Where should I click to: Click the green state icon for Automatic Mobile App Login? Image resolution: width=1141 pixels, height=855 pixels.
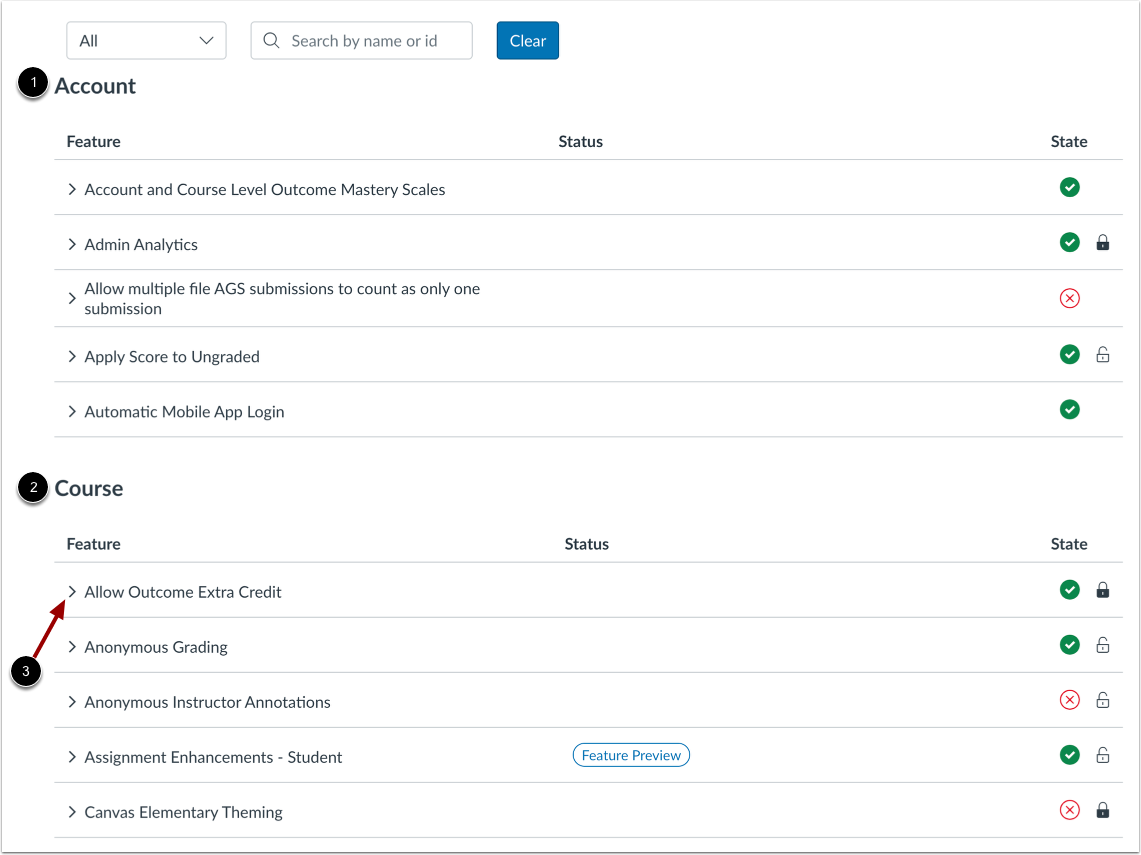pyautogui.click(x=1069, y=409)
